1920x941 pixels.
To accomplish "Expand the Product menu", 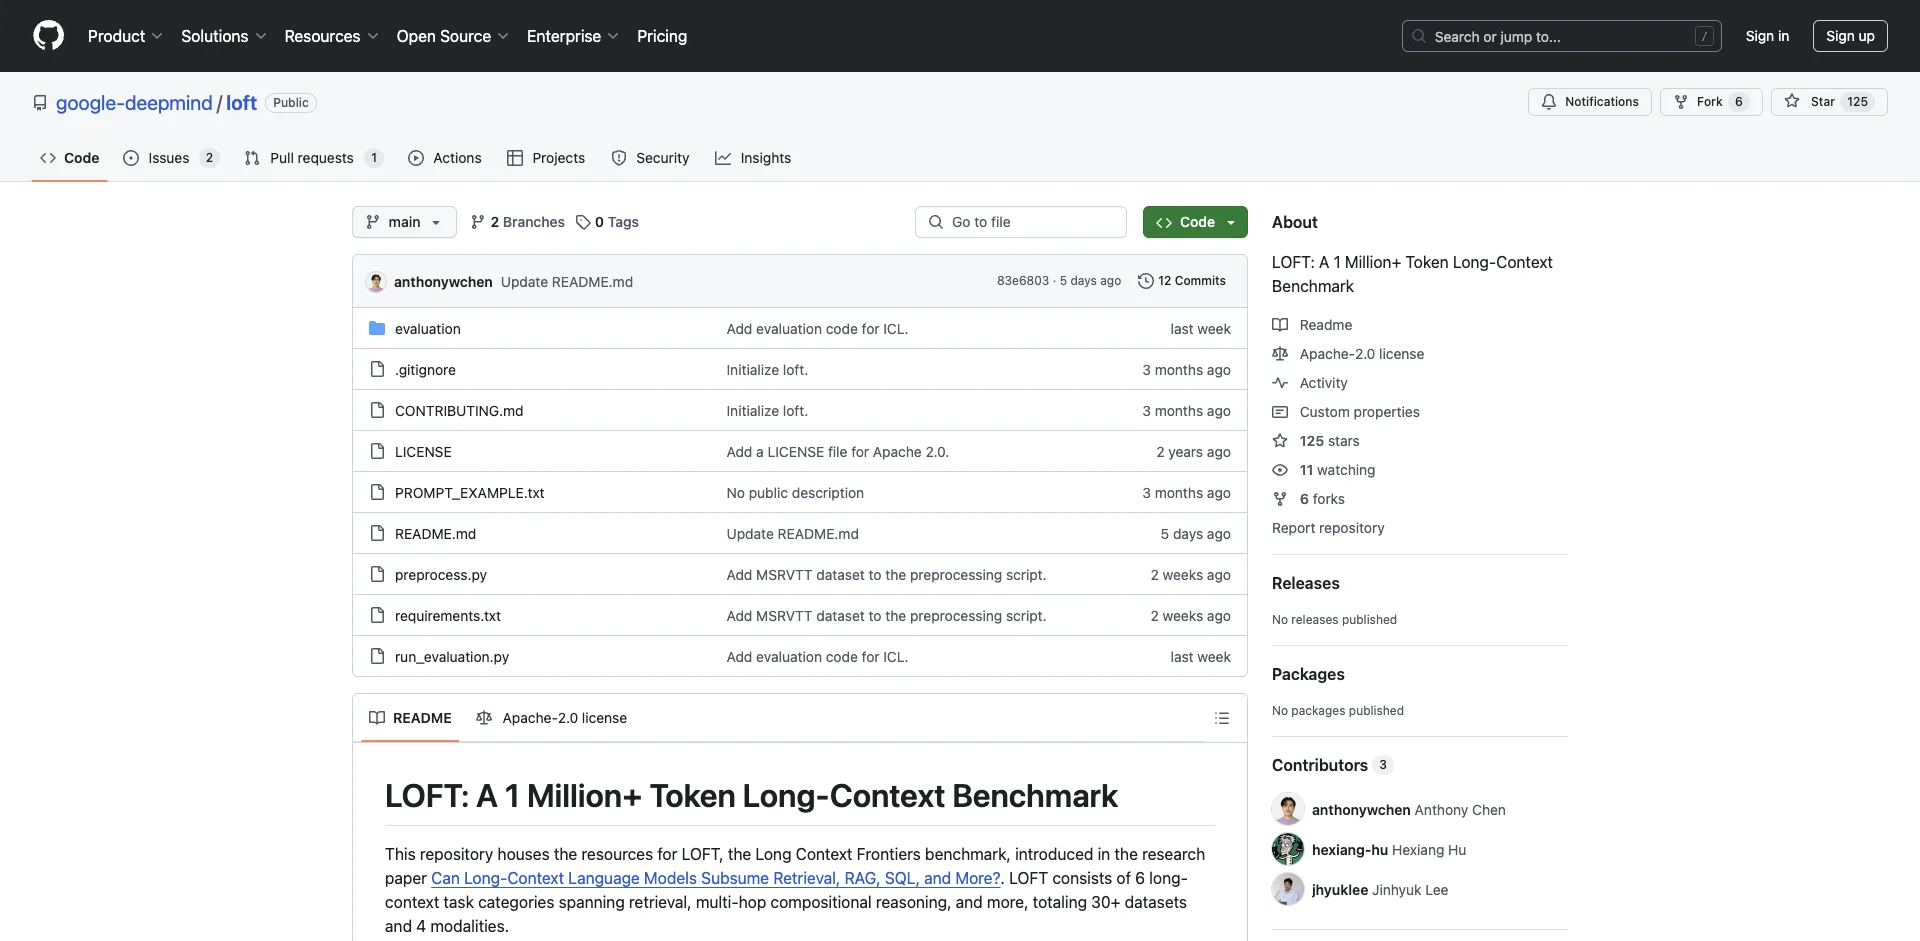I will (x=125, y=36).
